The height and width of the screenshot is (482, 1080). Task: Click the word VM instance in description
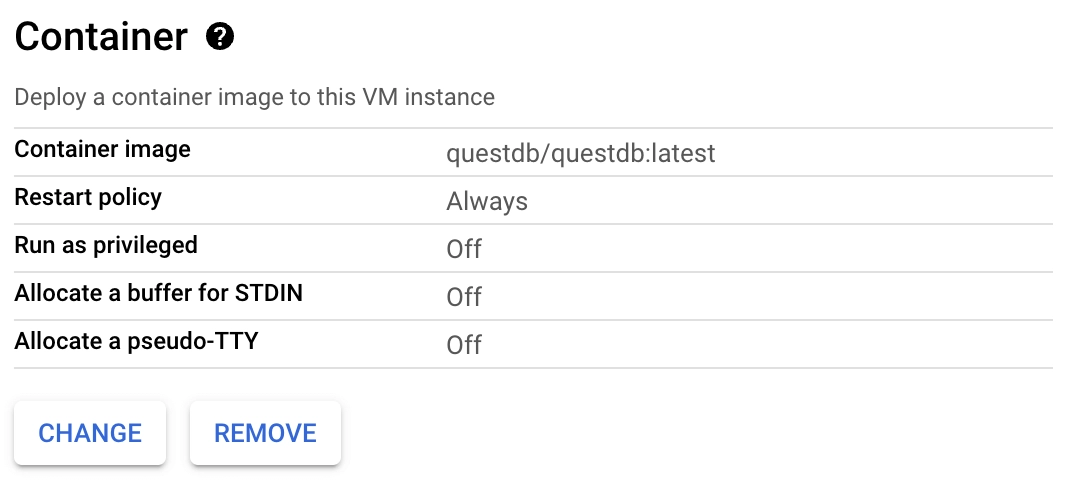tap(440, 98)
